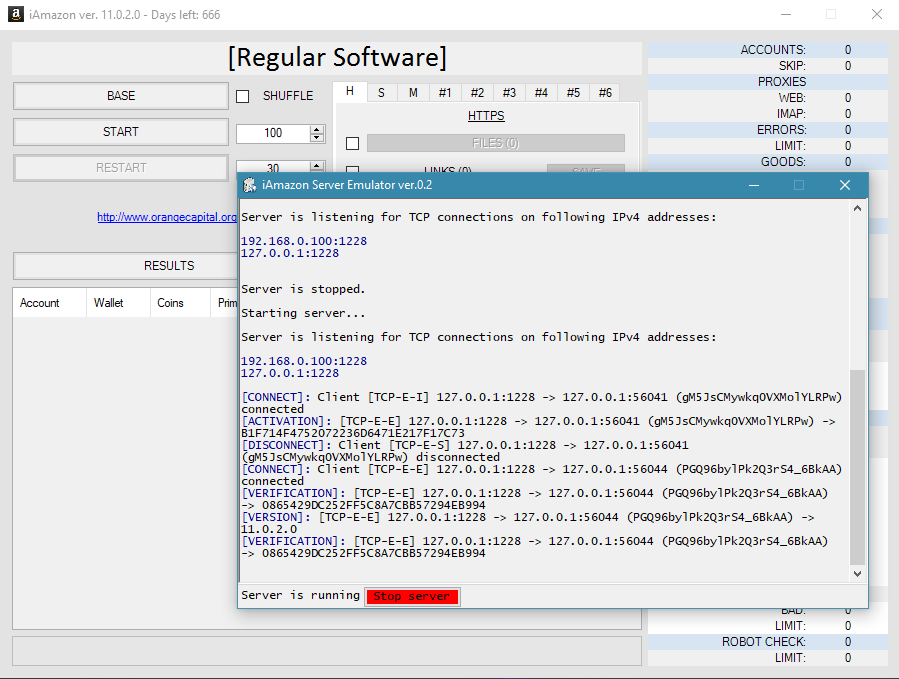This screenshot has height=679, width=899.
Task: Click the PROXIES heading
Action: coord(781,82)
